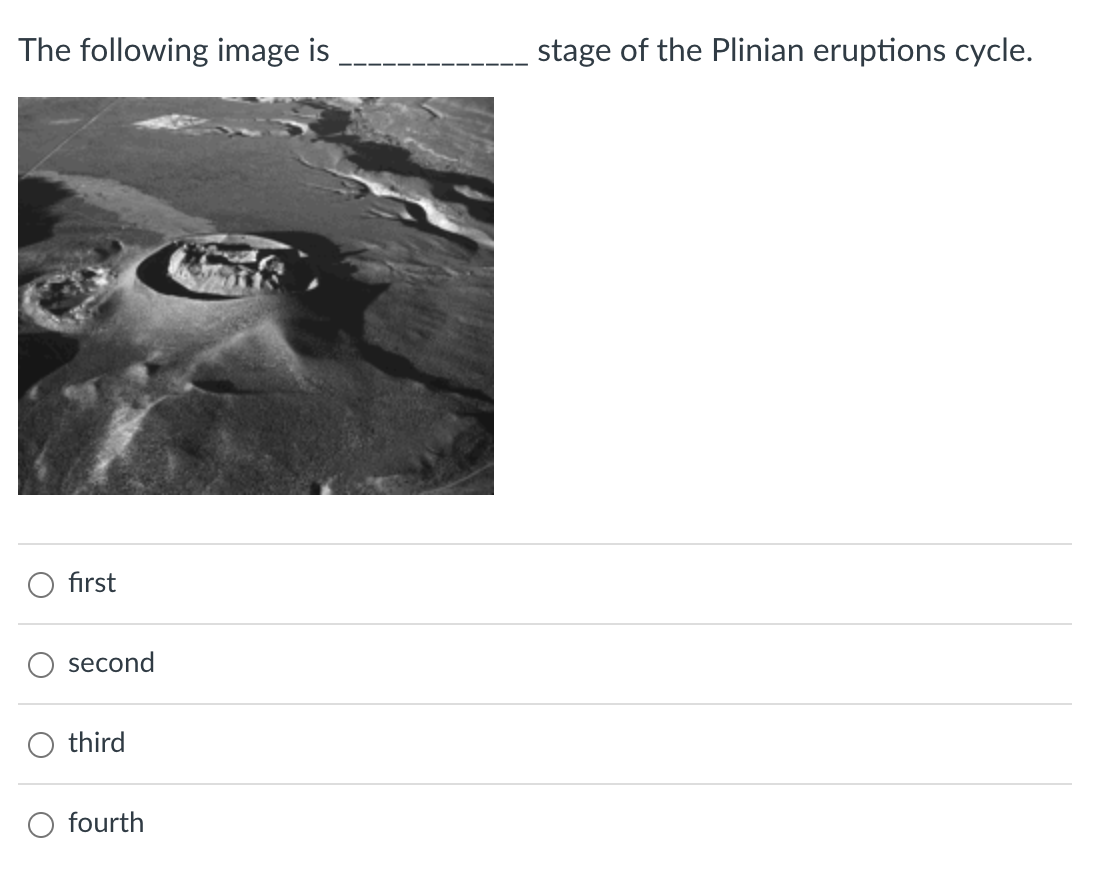Select the 'third' radio button
The height and width of the screenshot is (878, 1094).
tap(40, 744)
